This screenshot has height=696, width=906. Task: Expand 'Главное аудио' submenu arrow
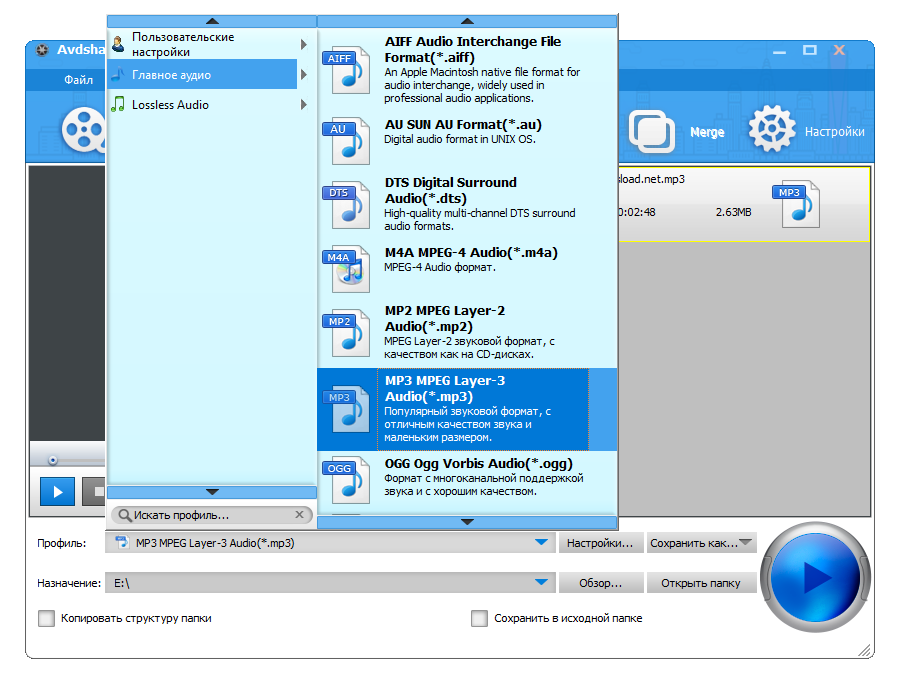click(304, 75)
